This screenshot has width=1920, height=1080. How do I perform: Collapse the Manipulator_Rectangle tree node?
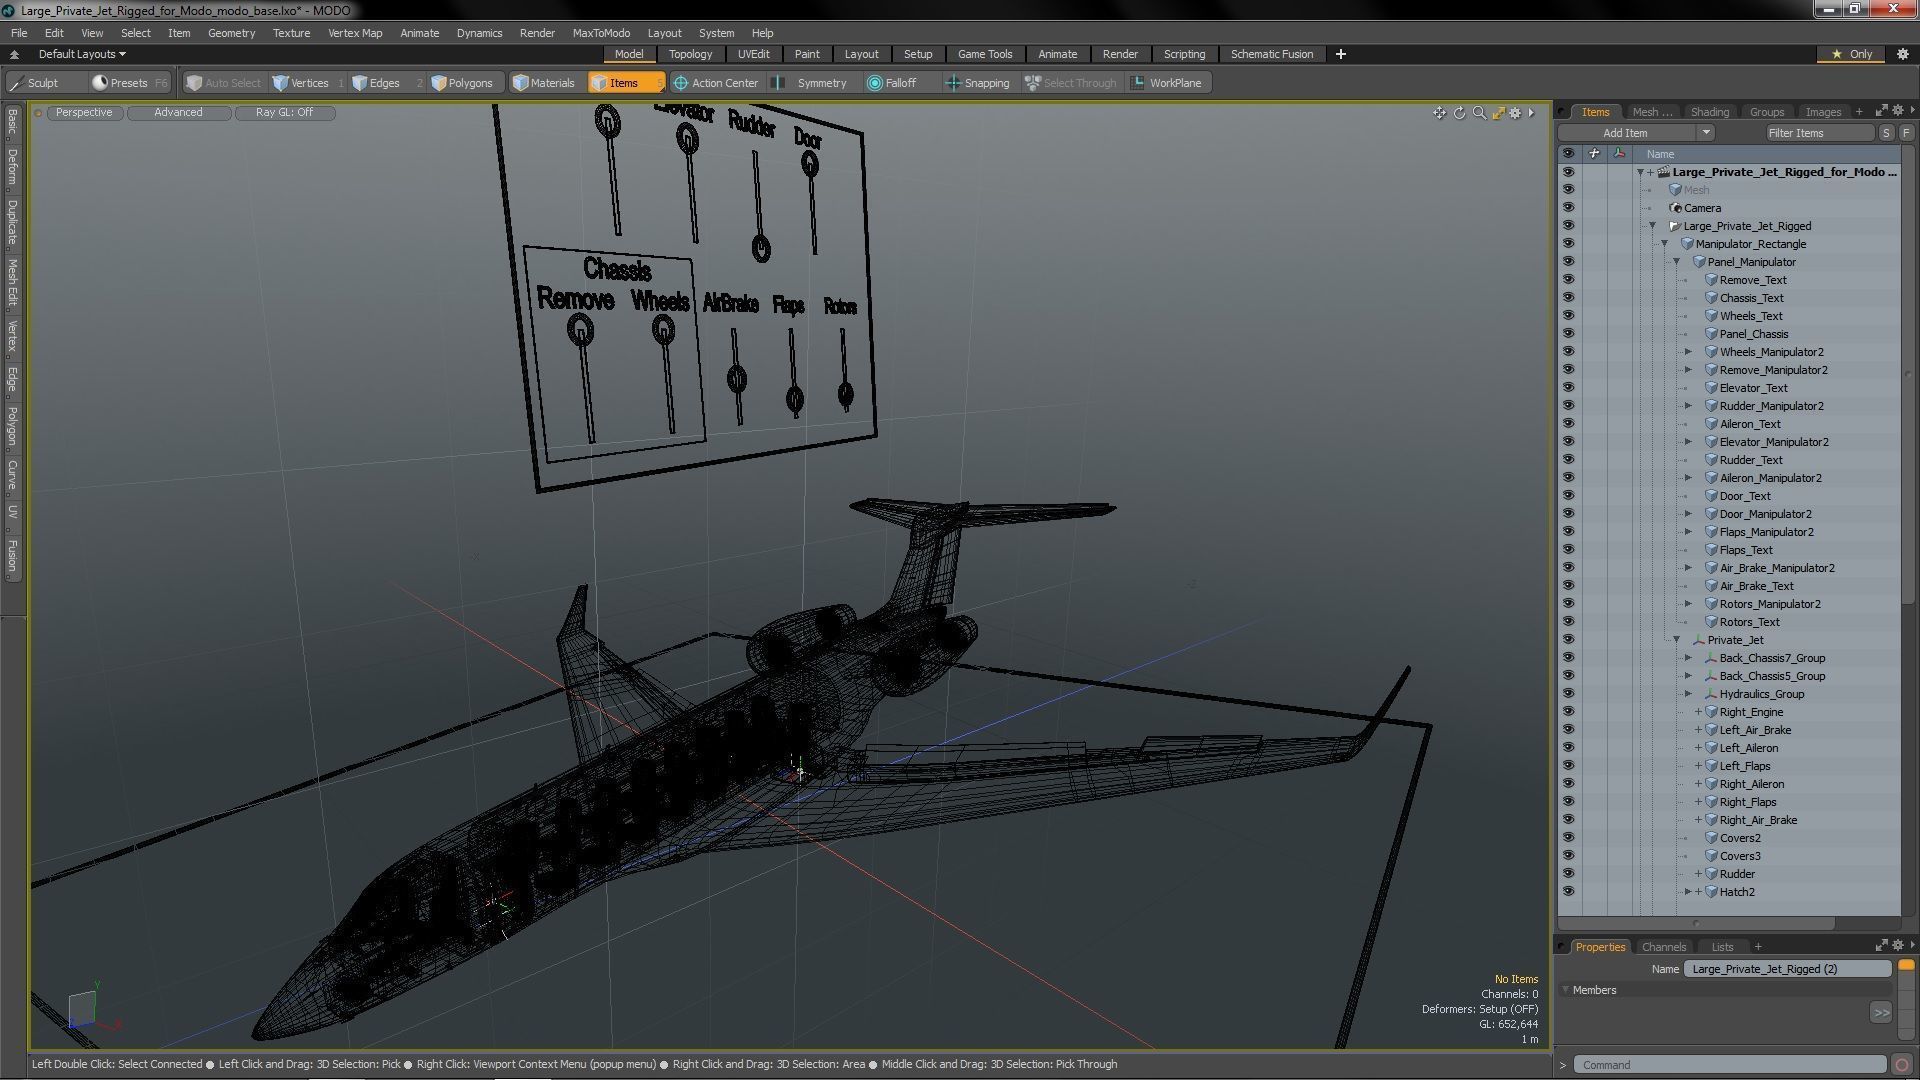(1665, 244)
